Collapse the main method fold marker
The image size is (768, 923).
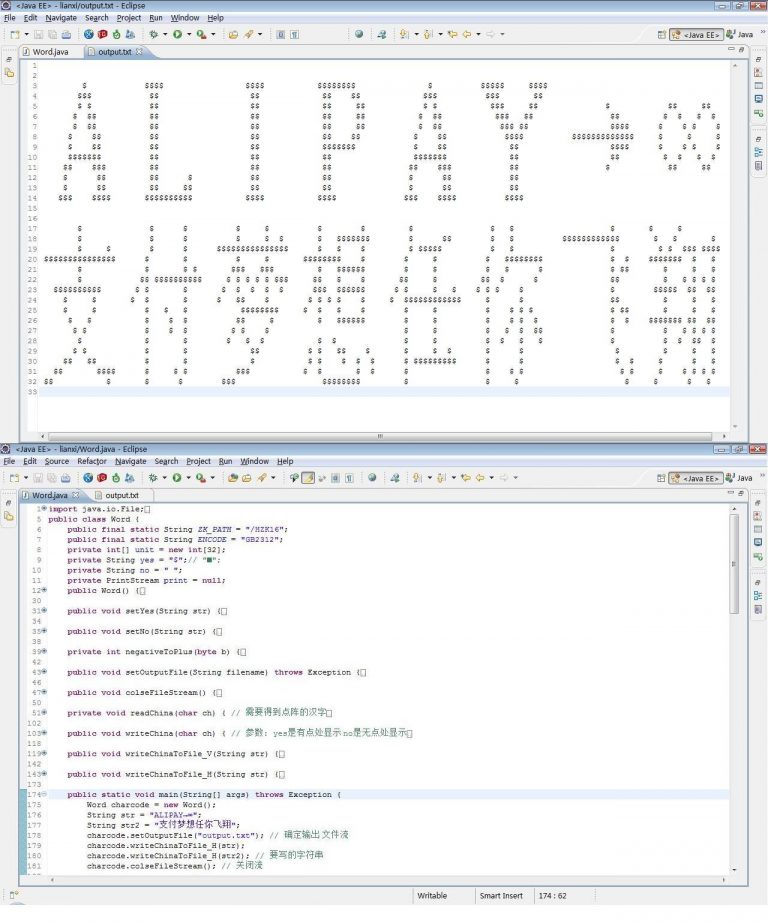(x=44, y=794)
